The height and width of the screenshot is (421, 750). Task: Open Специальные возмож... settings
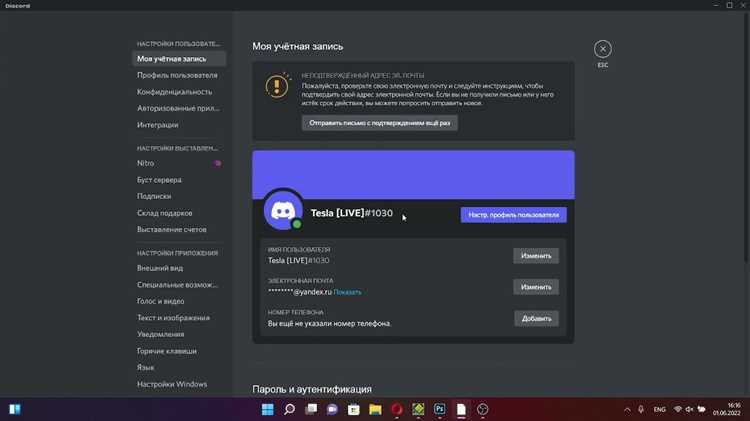179,285
